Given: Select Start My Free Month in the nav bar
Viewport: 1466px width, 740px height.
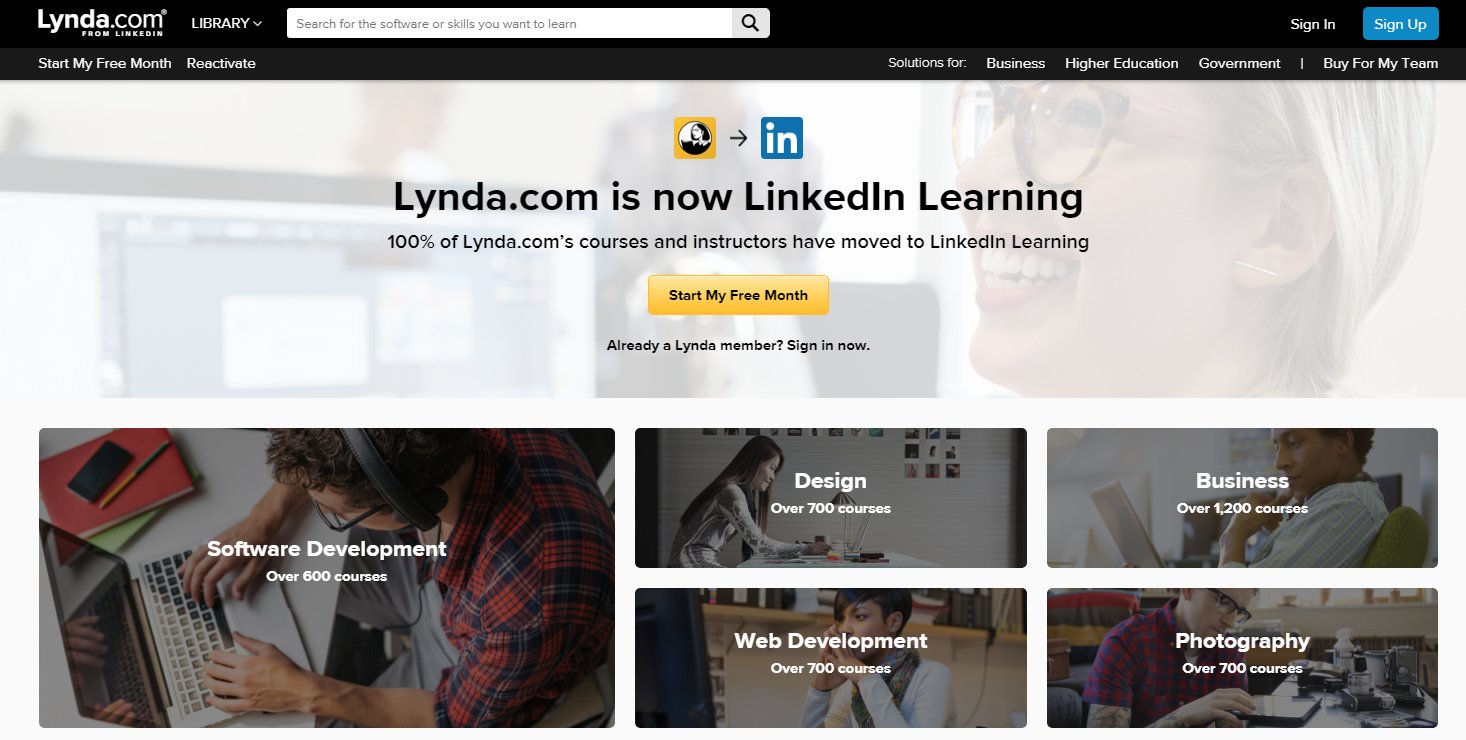Looking at the screenshot, I should [105, 63].
